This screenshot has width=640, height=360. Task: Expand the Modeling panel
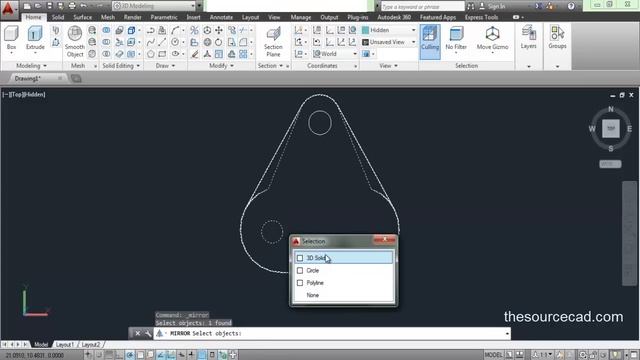[31, 66]
